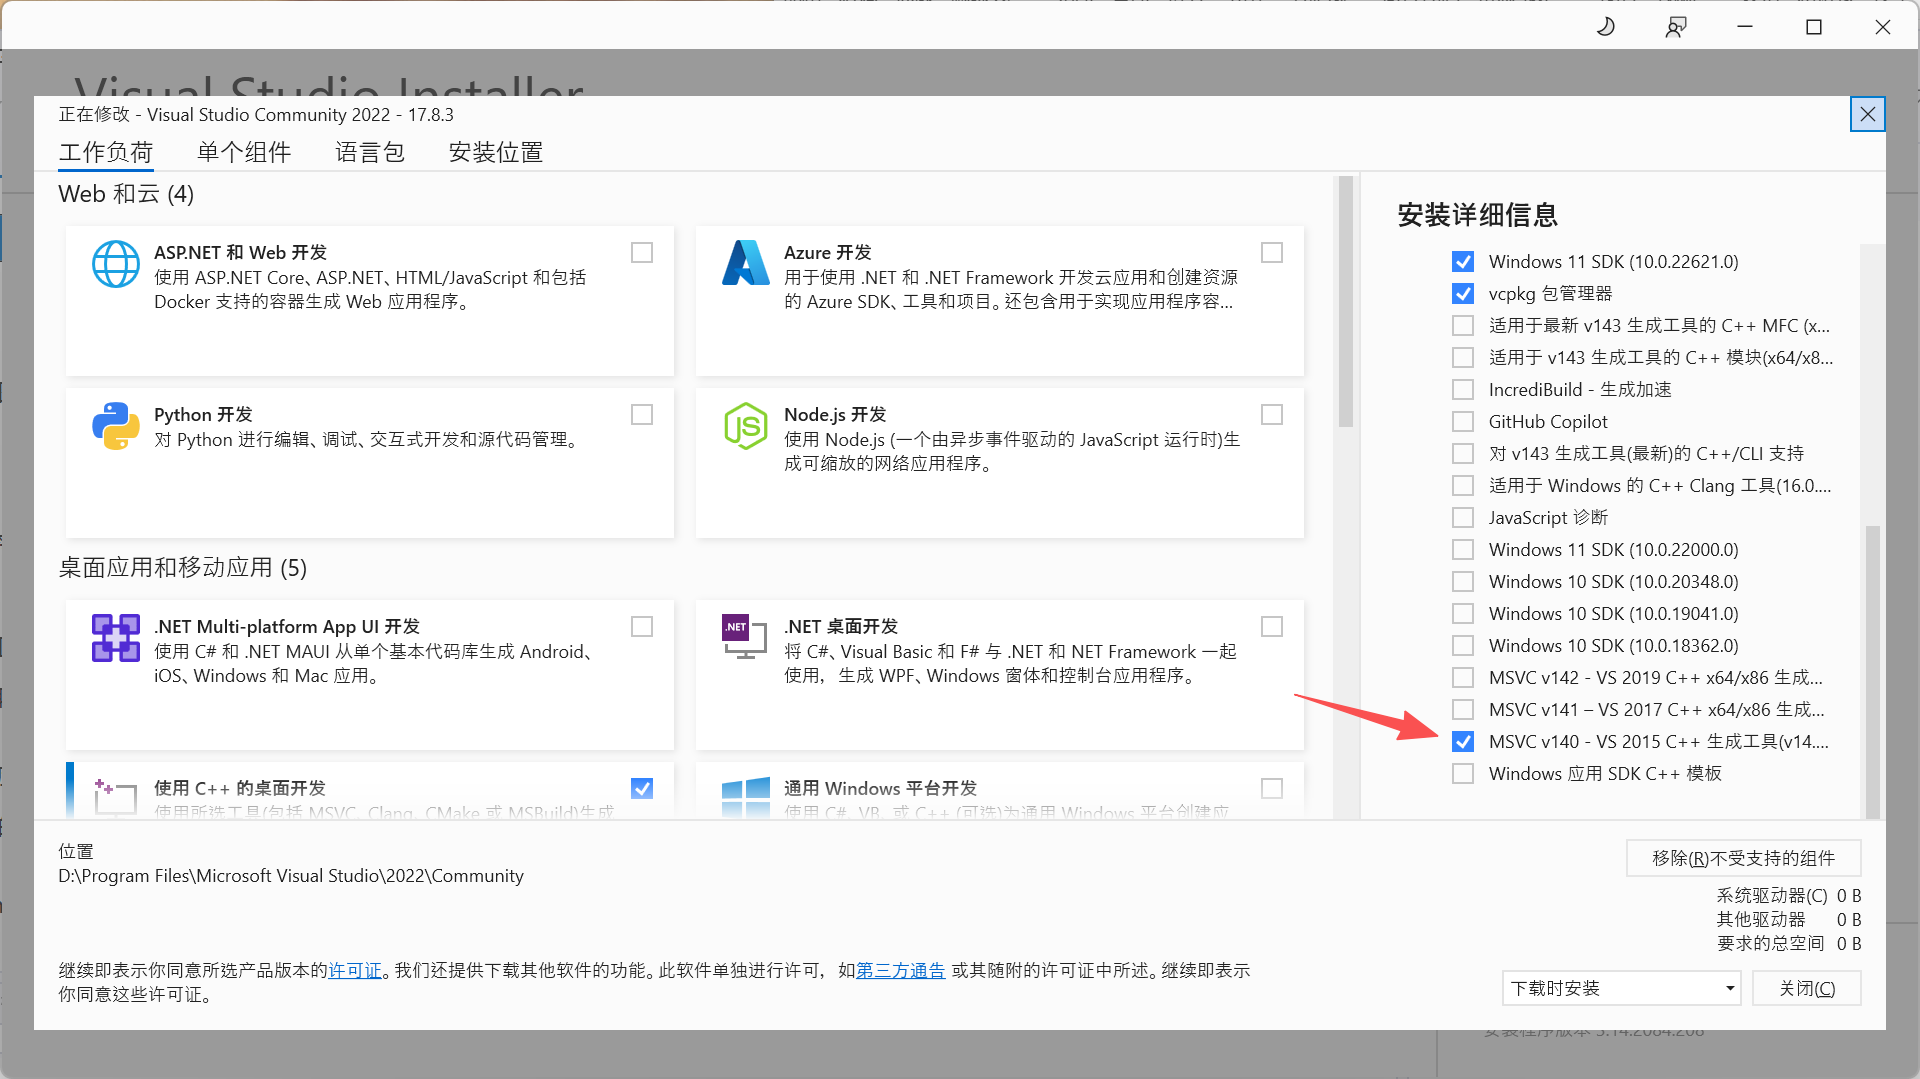This screenshot has width=1920, height=1079.
Task: Click the install location path text
Action: 291,876
